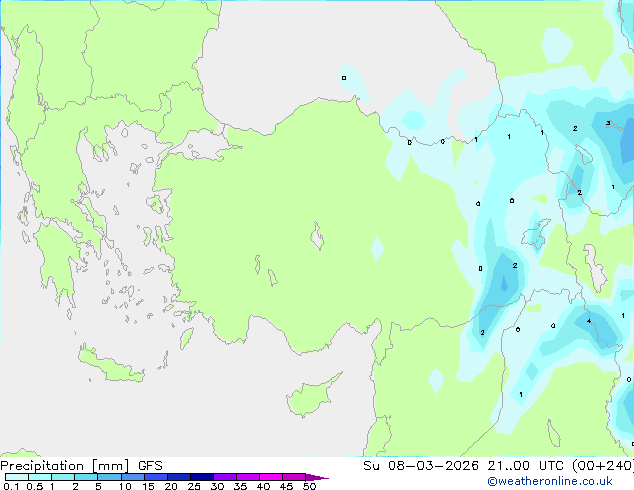
Task: Click the legend label "50"
Action: coord(309,486)
